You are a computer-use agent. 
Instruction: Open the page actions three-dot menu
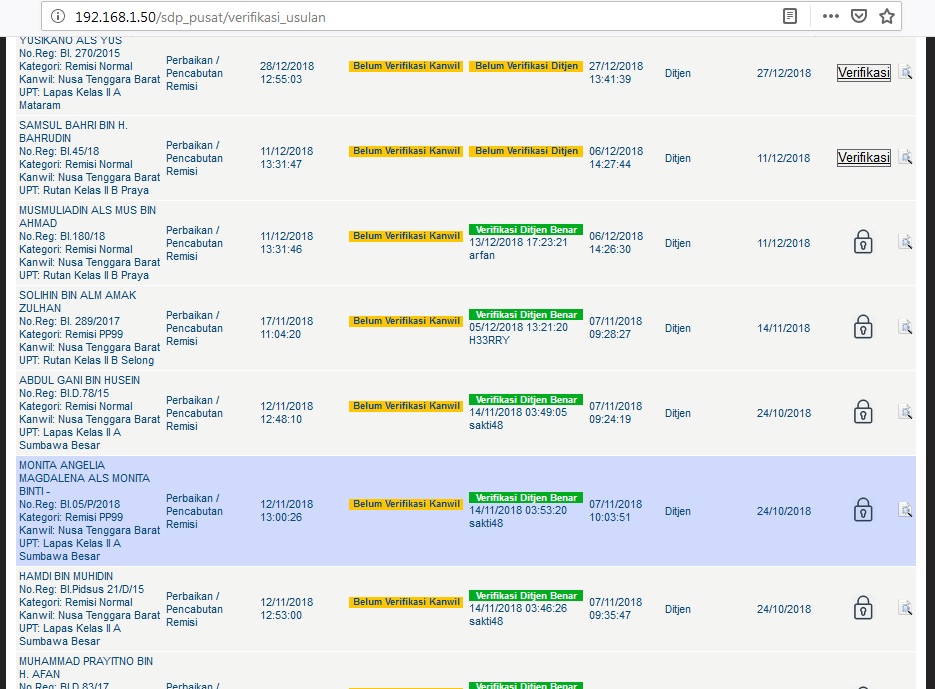point(830,16)
